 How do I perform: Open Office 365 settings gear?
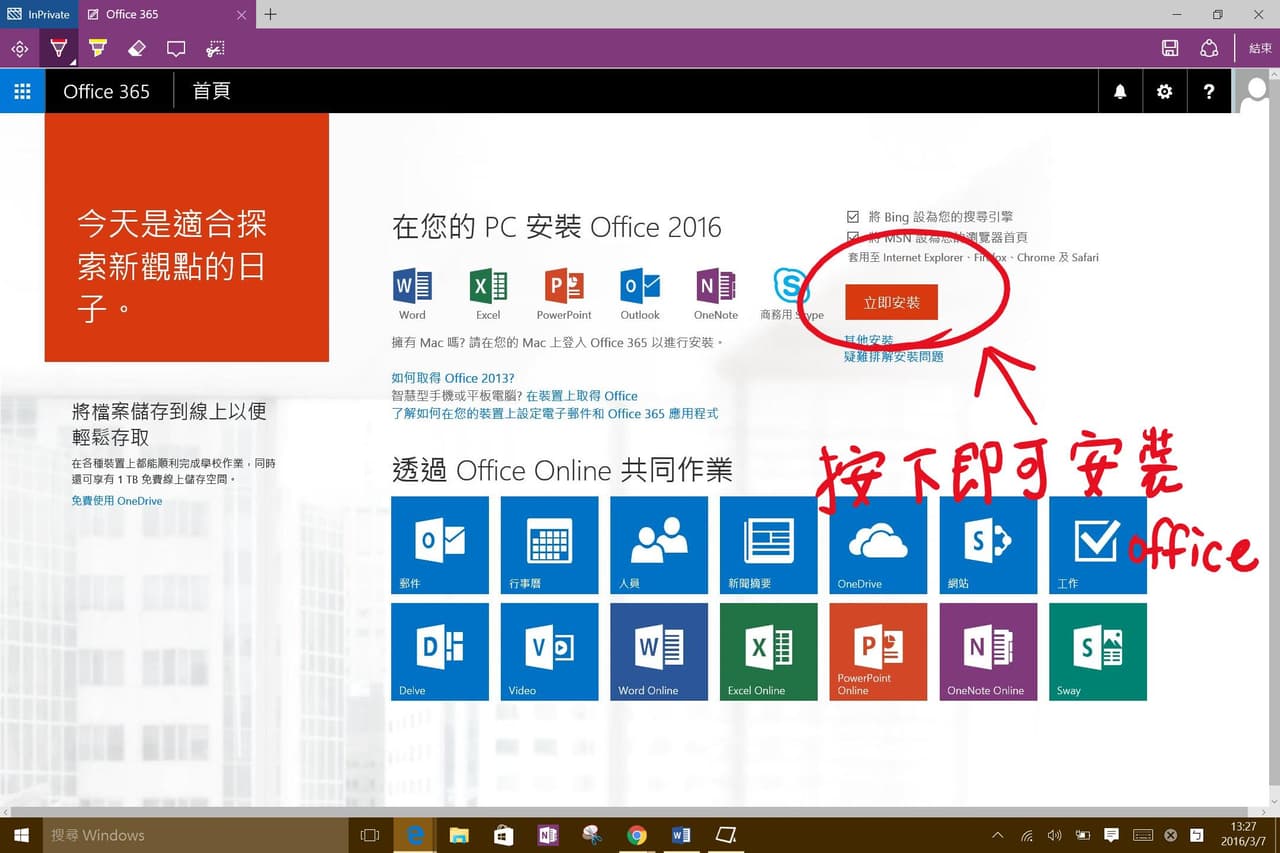[1164, 91]
